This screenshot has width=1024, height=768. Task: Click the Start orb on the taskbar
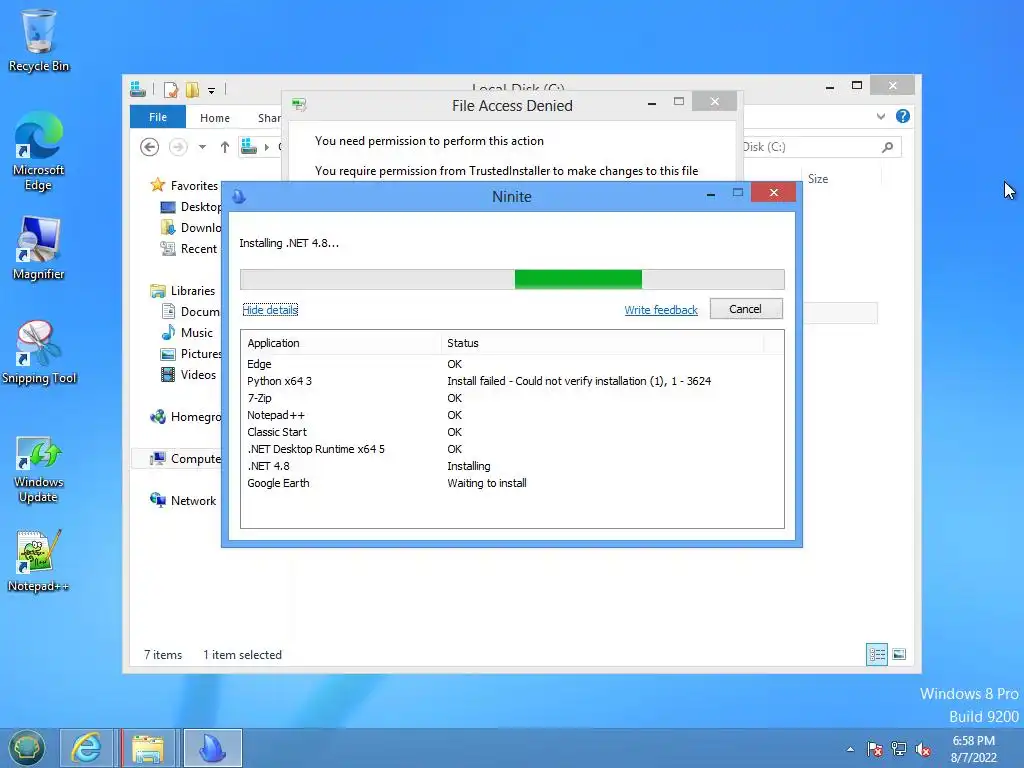coord(27,748)
